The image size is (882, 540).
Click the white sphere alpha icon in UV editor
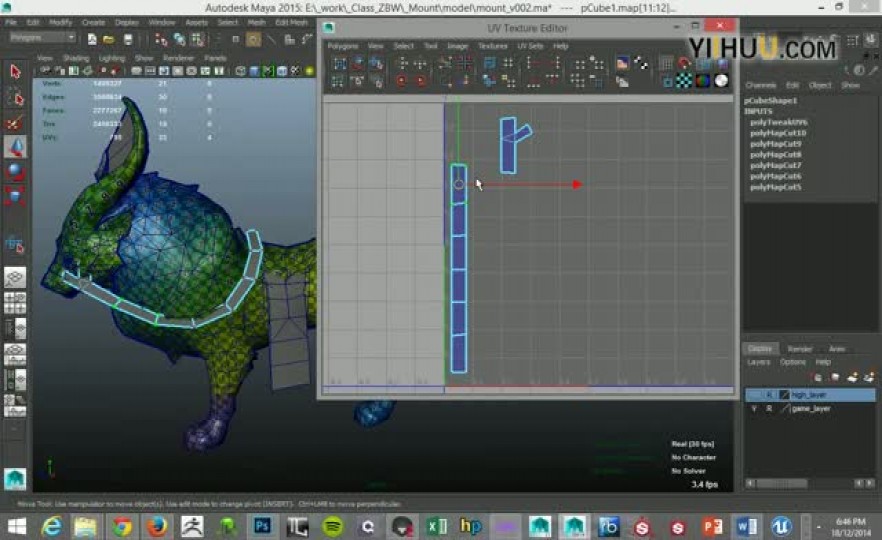click(x=721, y=81)
